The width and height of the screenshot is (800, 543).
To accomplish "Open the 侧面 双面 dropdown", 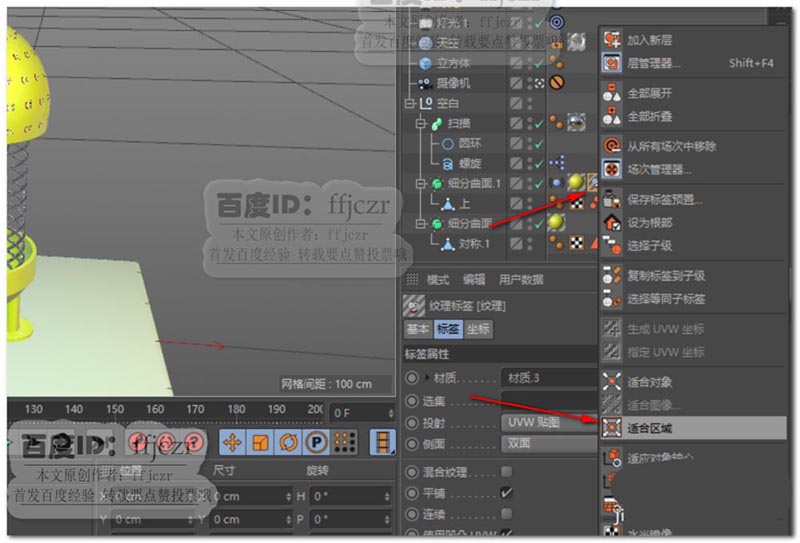I will pyautogui.click(x=549, y=443).
